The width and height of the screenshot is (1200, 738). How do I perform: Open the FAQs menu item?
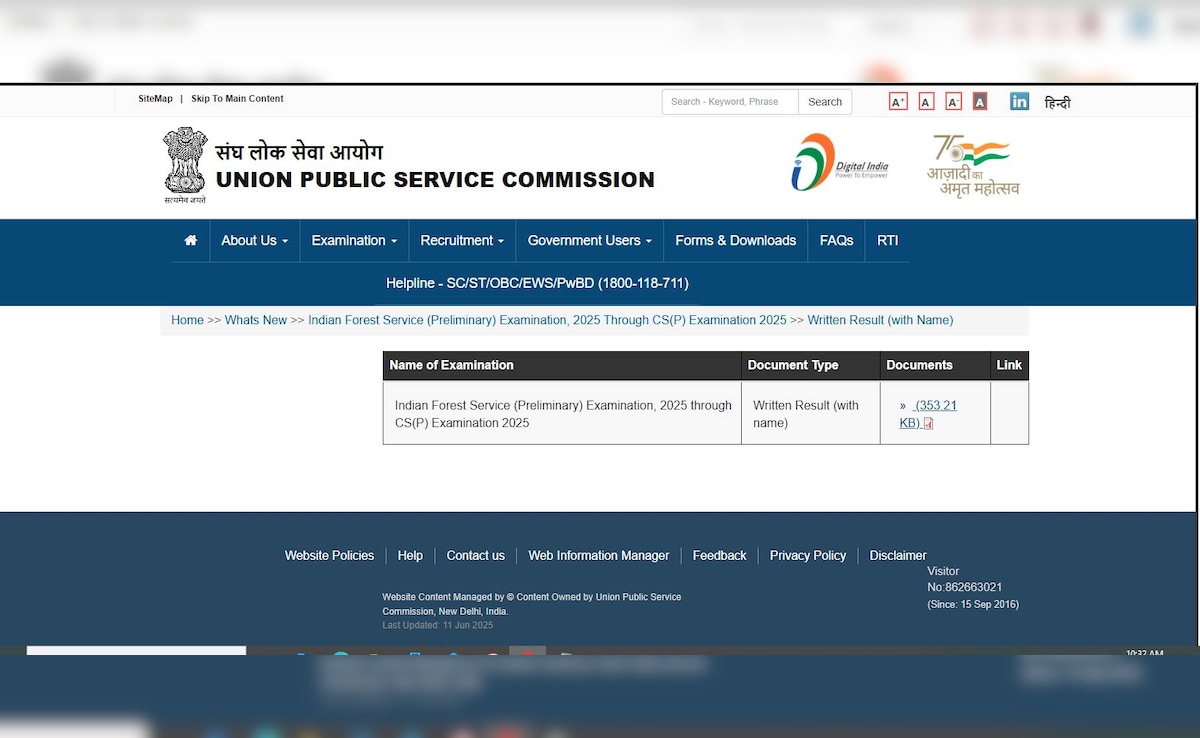tap(836, 241)
